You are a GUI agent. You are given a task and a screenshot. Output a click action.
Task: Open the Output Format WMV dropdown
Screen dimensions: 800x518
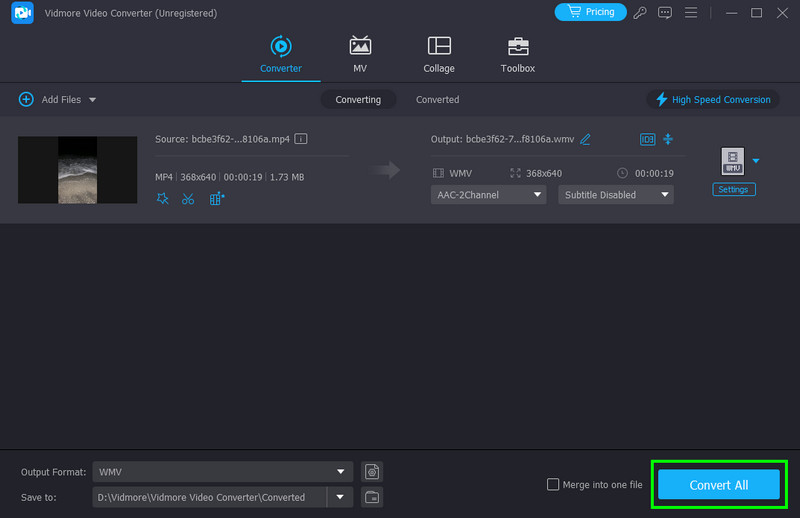(x=222, y=472)
